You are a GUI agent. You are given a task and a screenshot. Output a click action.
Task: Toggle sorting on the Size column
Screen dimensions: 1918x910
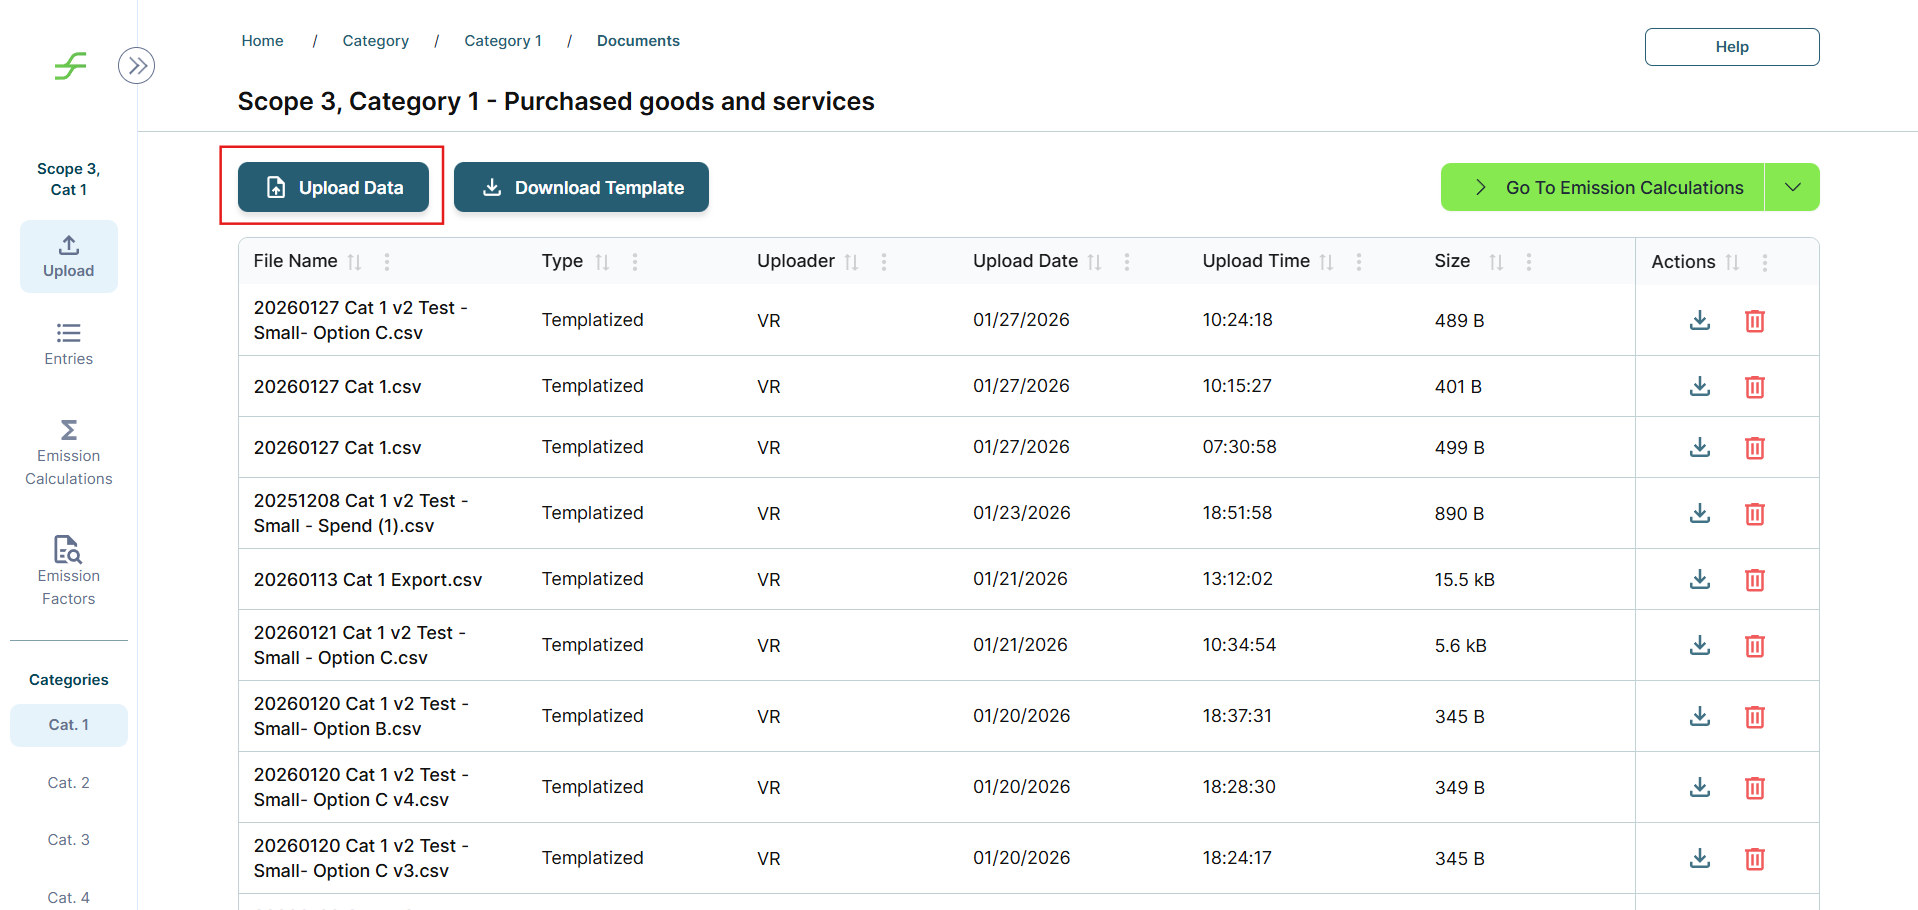[x=1495, y=262]
